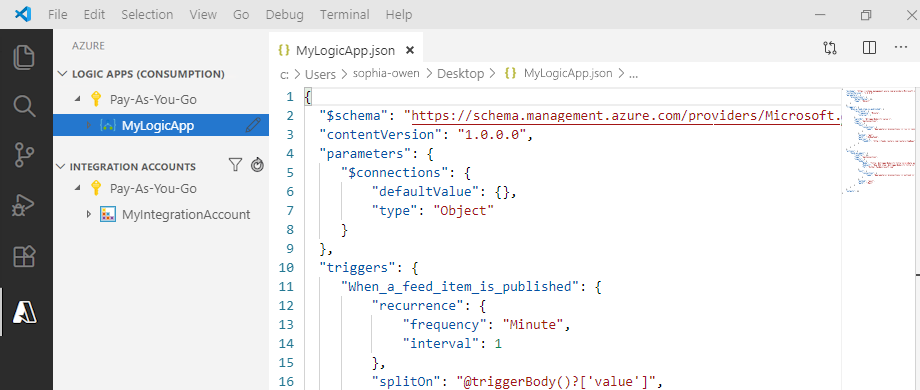Split the editor to the right

[x=870, y=48]
